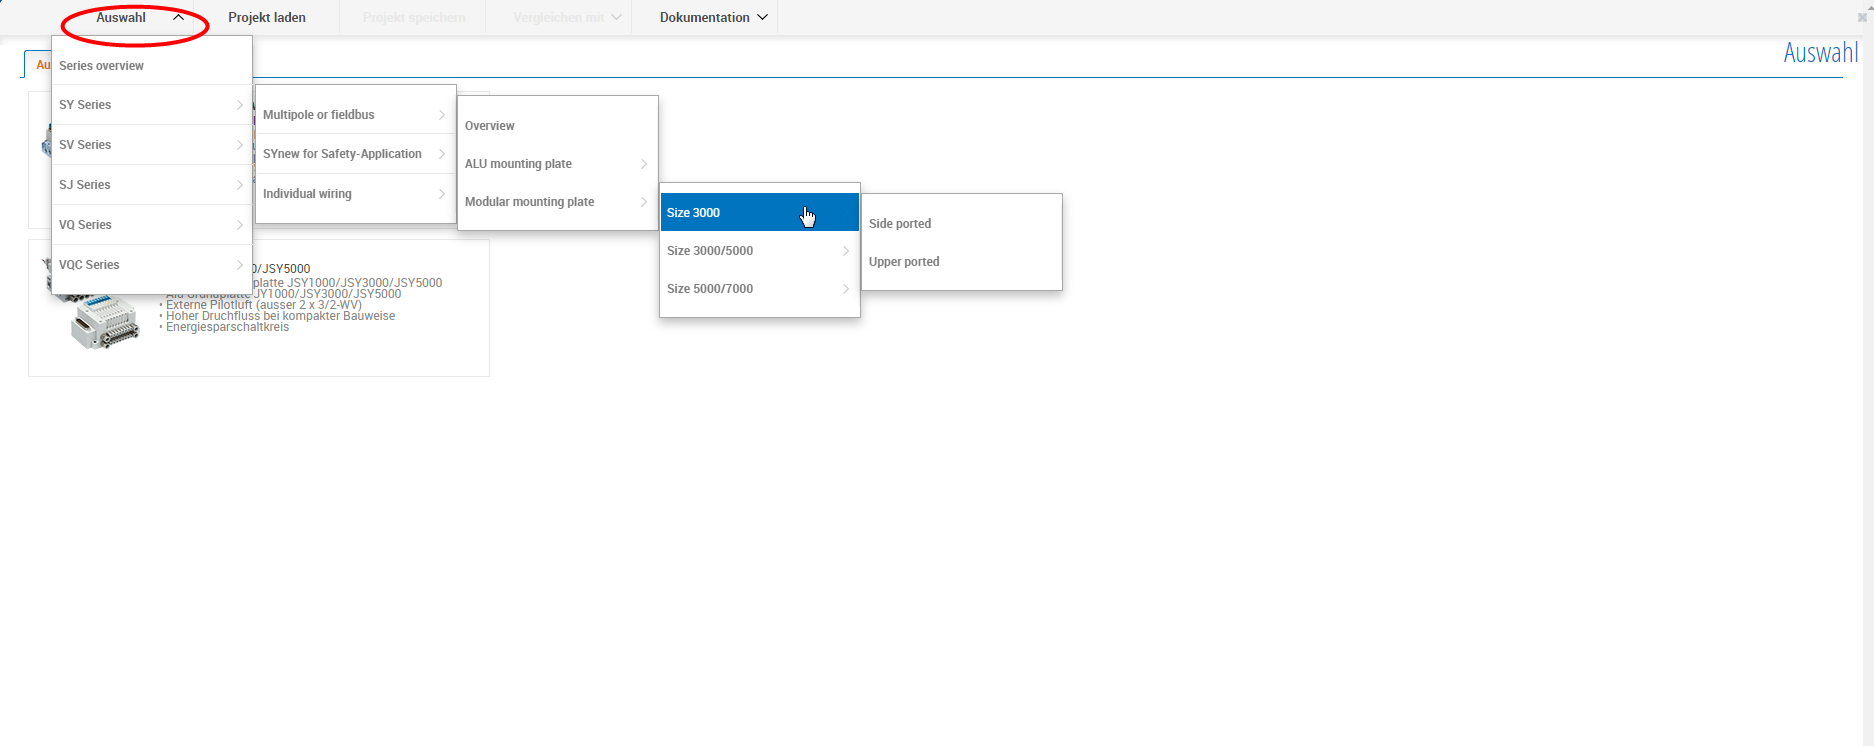Image resolution: width=1874 pixels, height=746 pixels.
Task: Close panel with top-right X icon
Action: [x=1862, y=17]
